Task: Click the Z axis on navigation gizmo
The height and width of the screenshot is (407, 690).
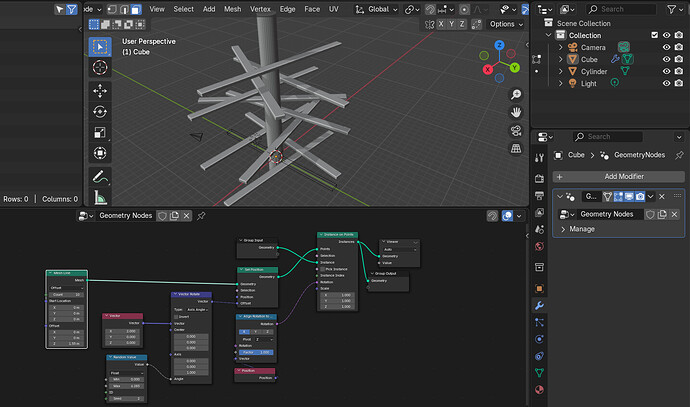Action: click(x=499, y=45)
